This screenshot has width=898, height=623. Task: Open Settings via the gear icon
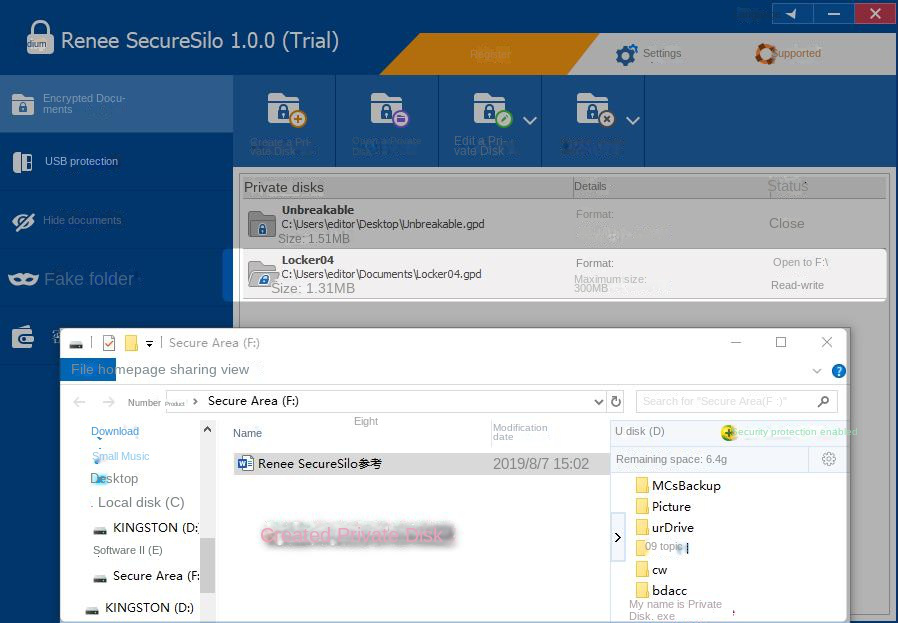627,54
